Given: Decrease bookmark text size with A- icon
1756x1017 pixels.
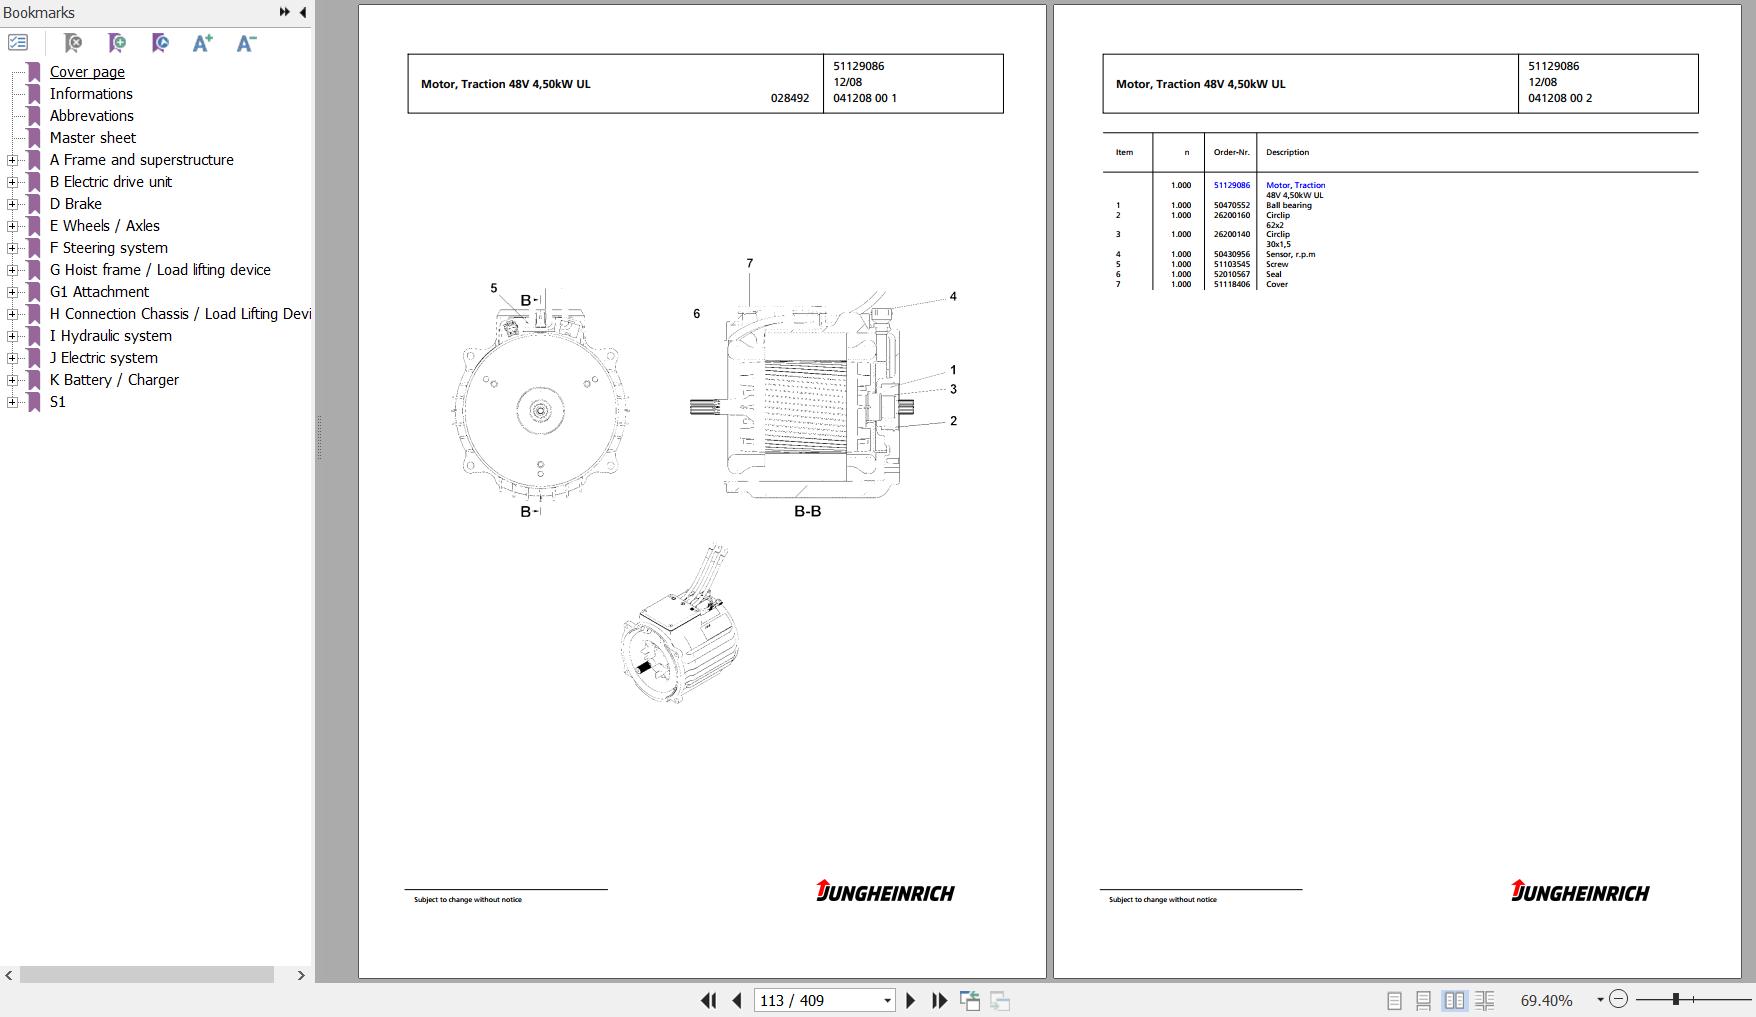Looking at the screenshot, I should coord(247,43).
